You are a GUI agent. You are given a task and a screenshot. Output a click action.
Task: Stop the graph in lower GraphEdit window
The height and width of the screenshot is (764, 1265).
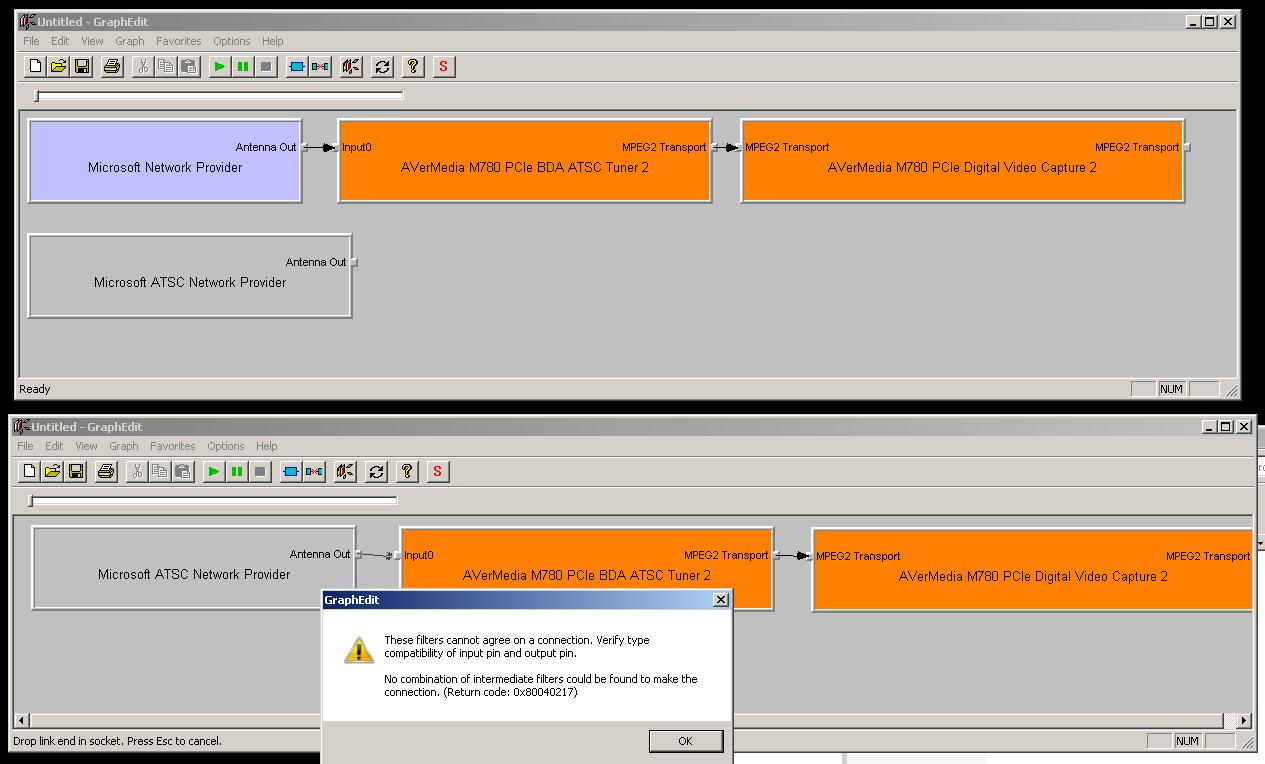pos(260,471)
